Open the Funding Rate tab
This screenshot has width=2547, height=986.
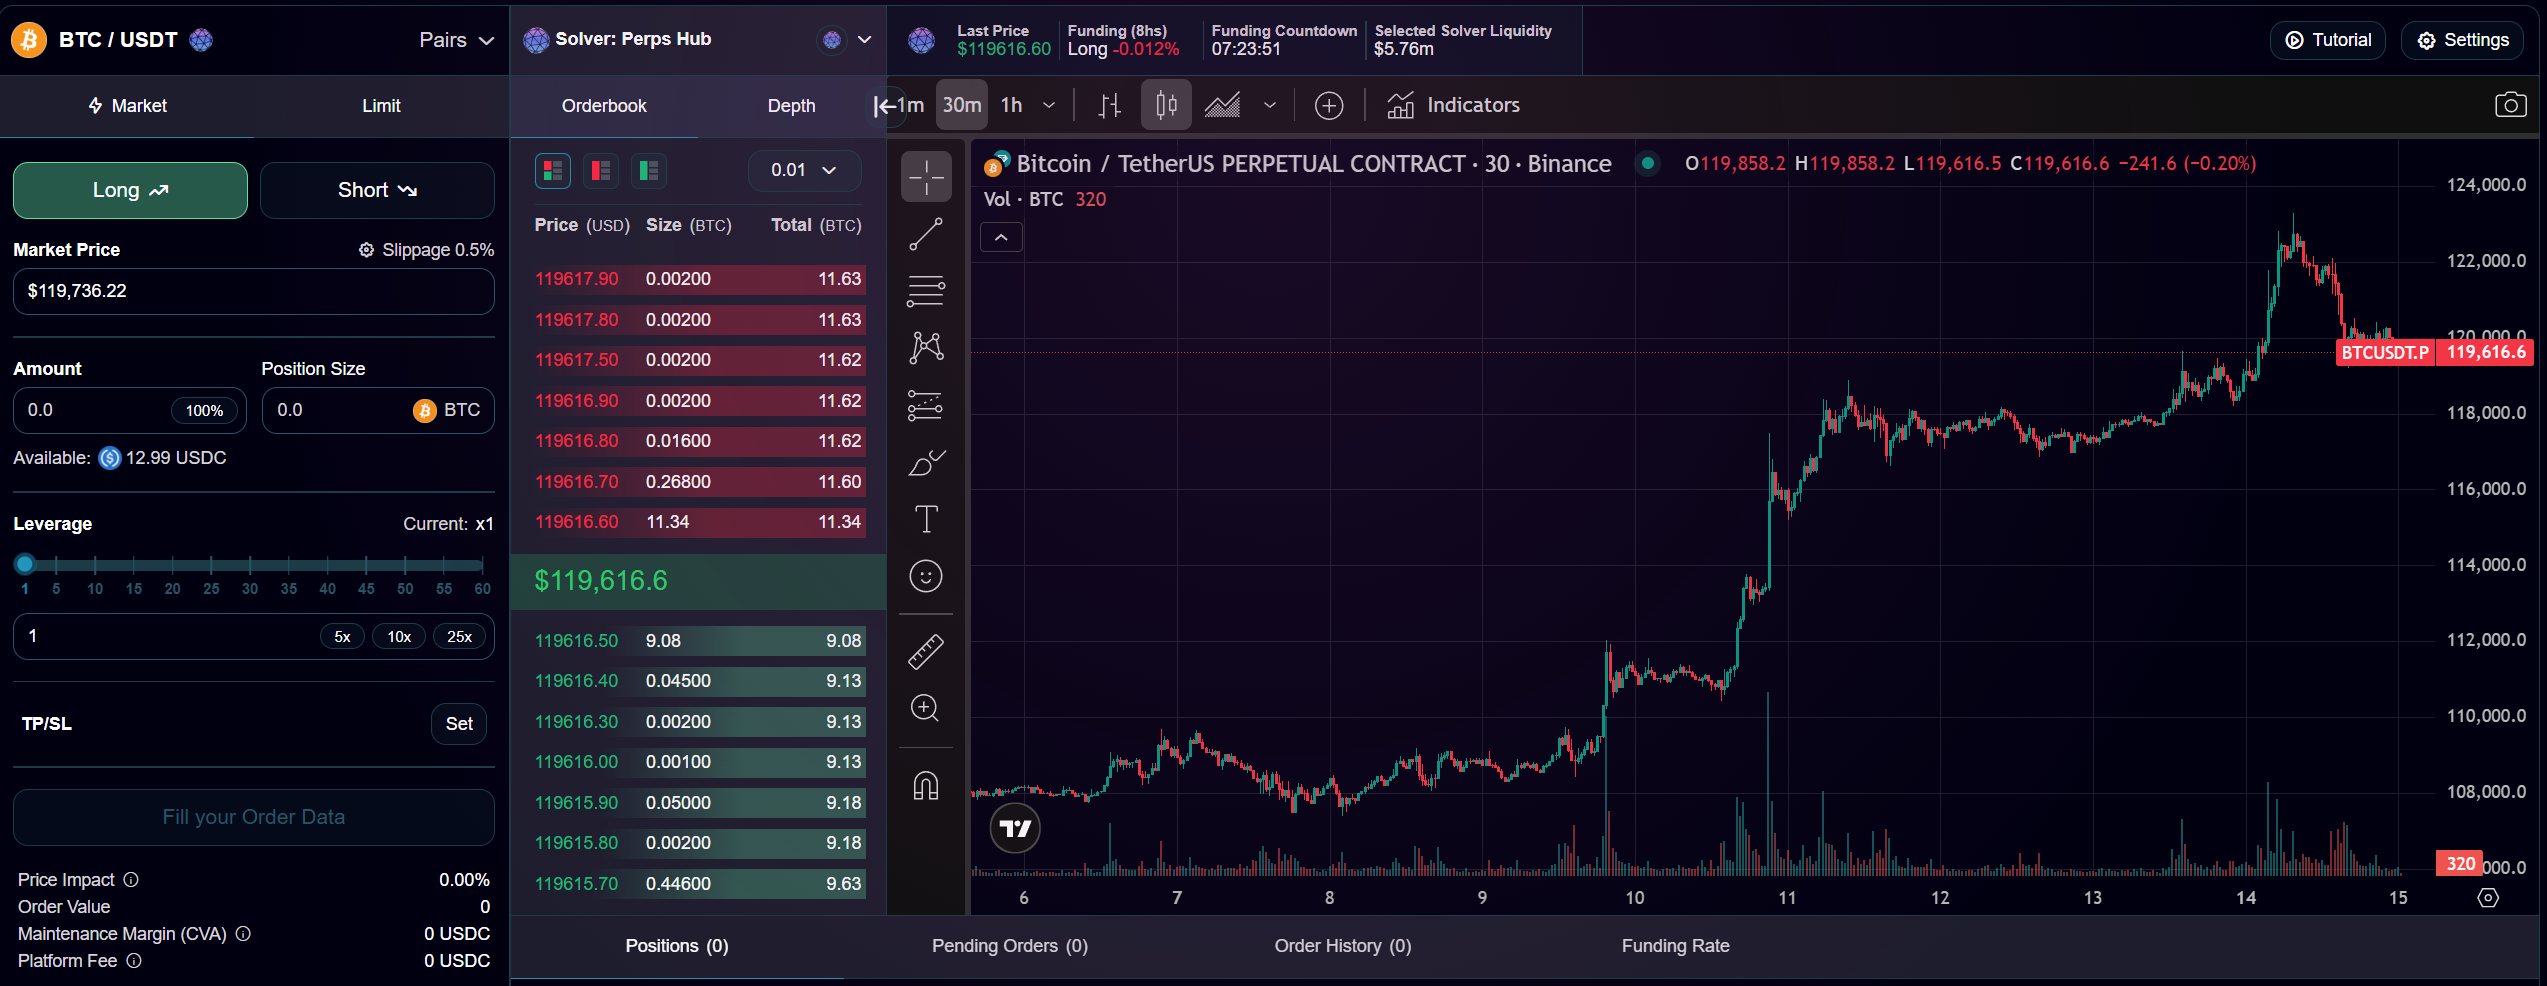(1675, 945)
